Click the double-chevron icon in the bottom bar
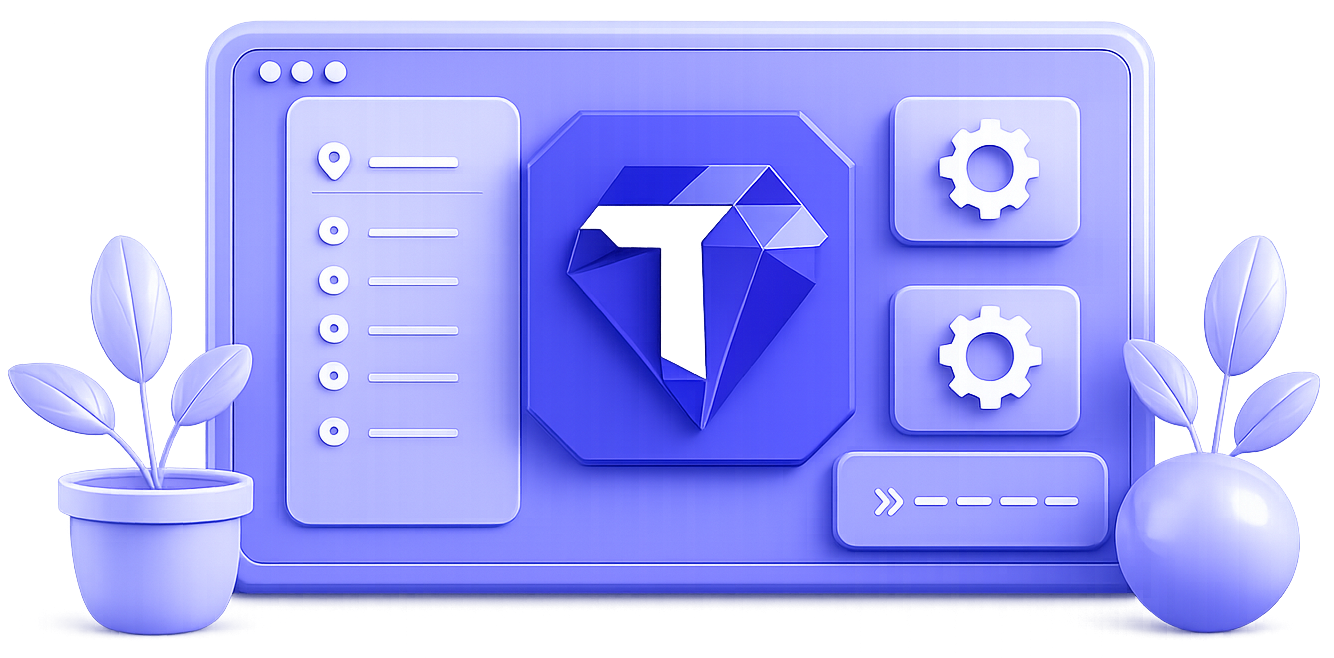Viewport: 1334px width, 658px height. pos(887,501)
